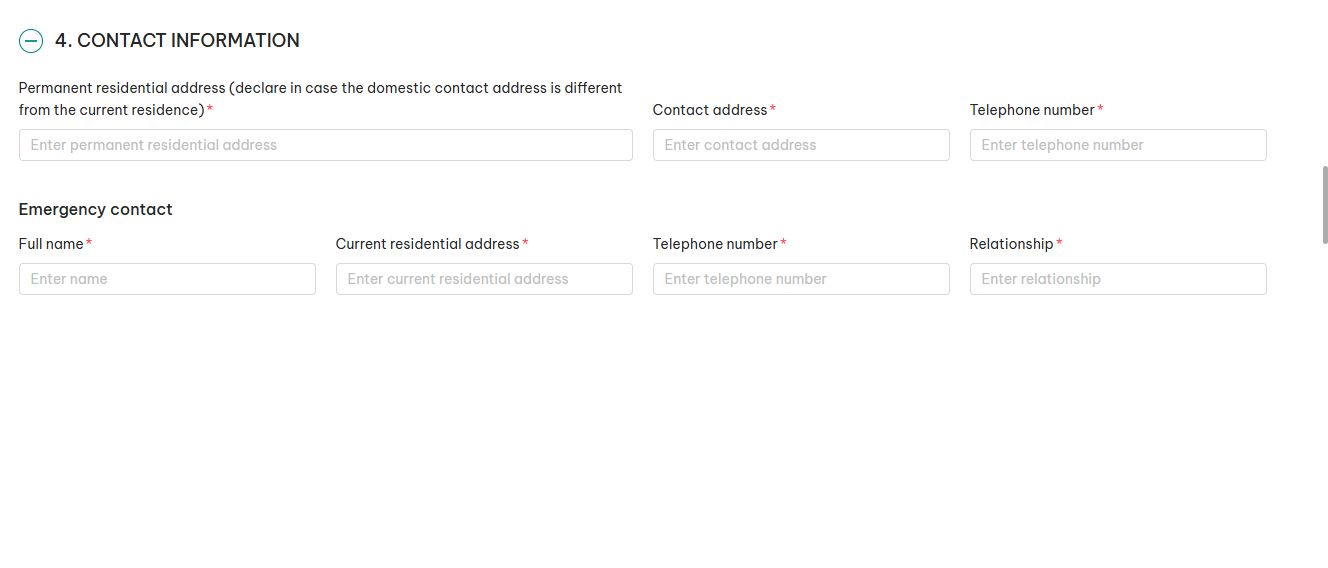
Task: Focus the Enter relationship input field
Action: [1117, 279]
